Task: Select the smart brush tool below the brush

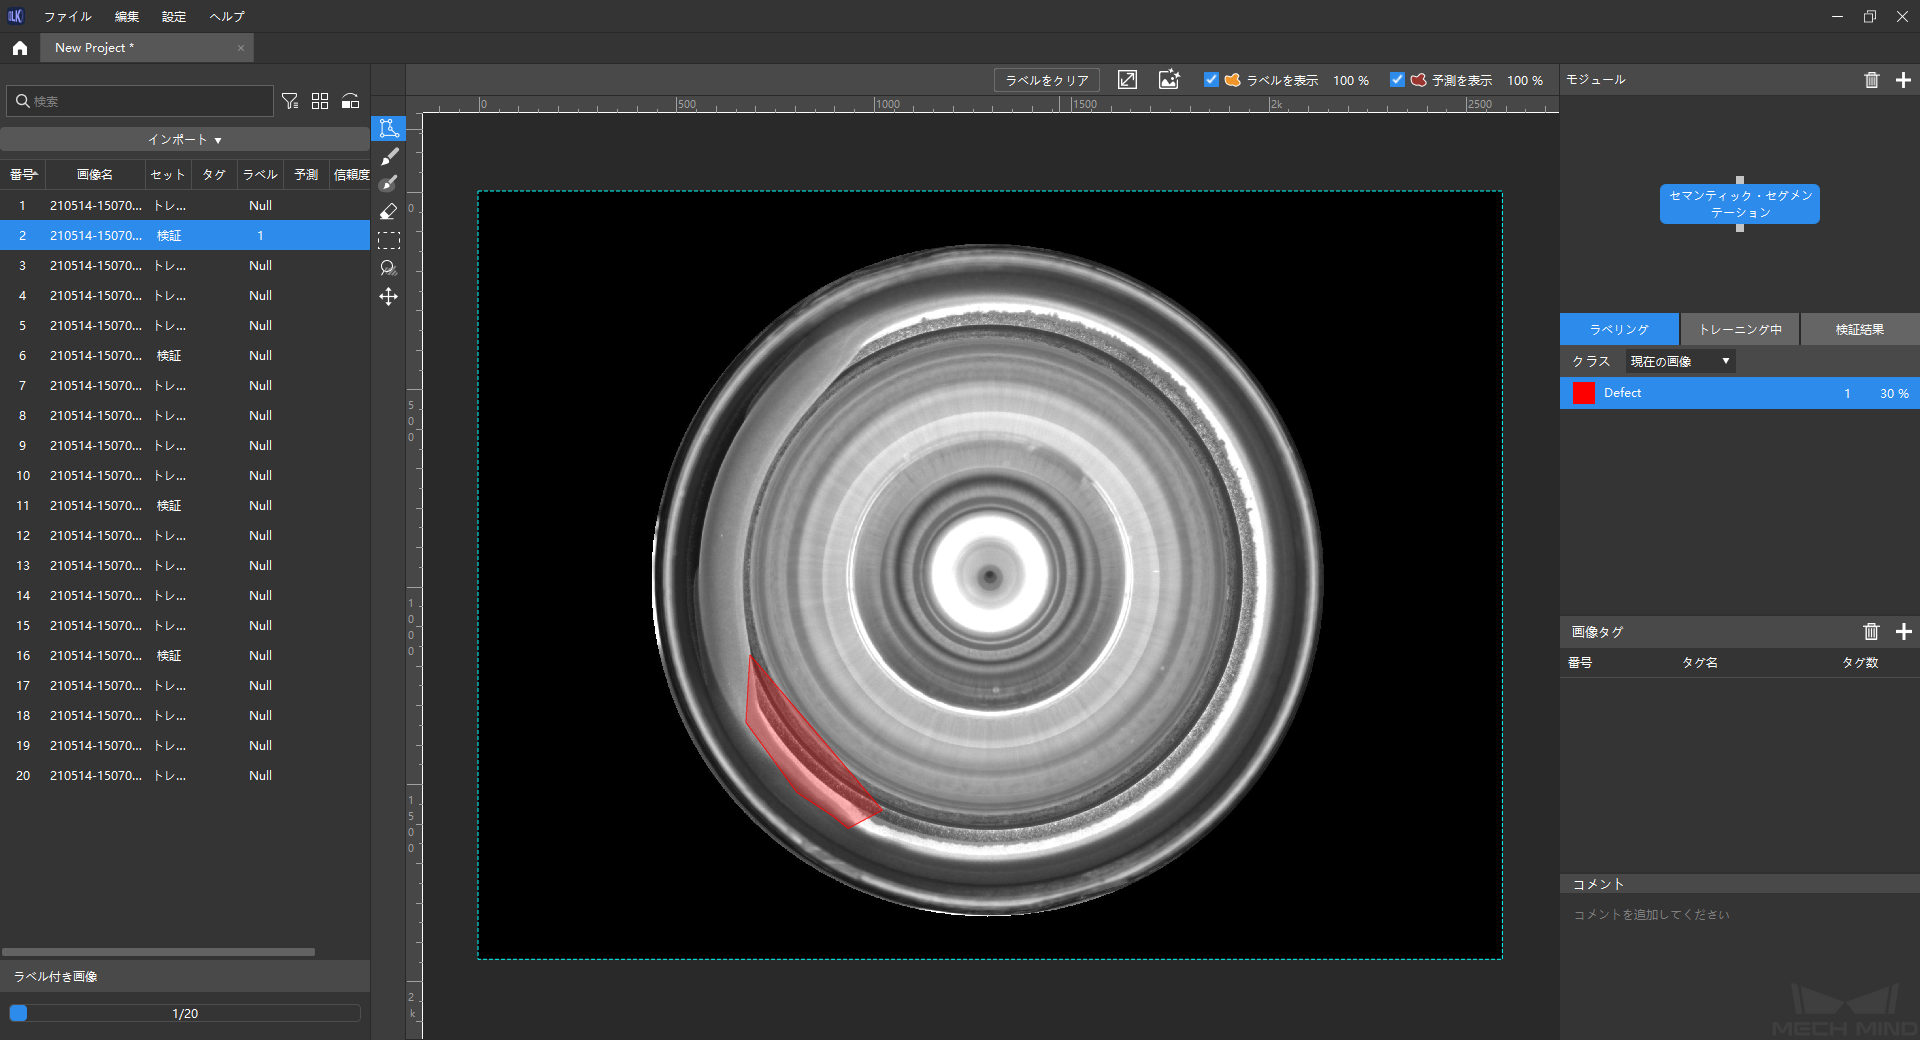Action: point(389,184)
